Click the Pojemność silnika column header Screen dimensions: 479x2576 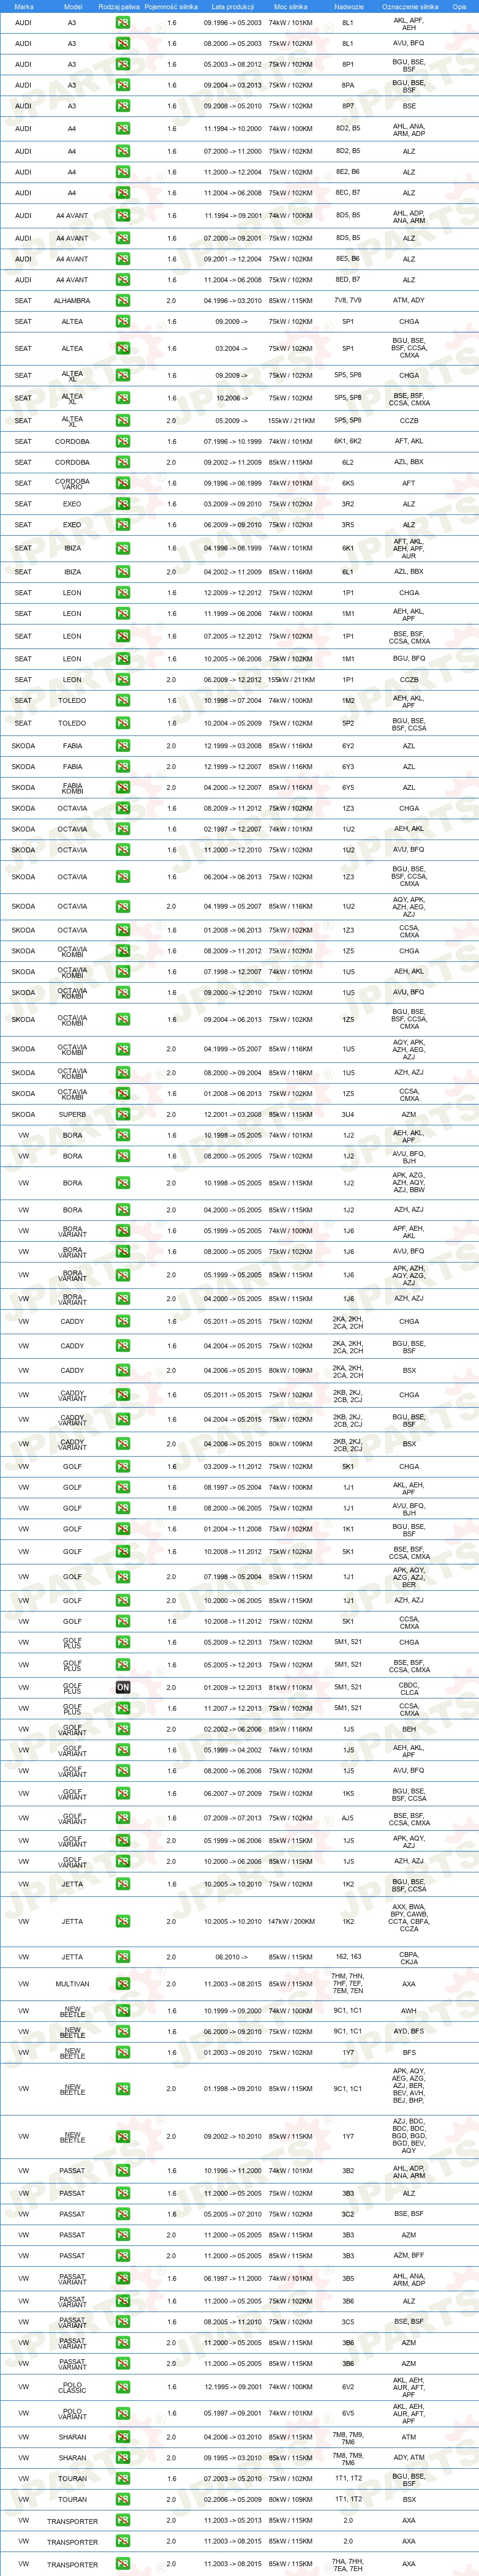171,6
